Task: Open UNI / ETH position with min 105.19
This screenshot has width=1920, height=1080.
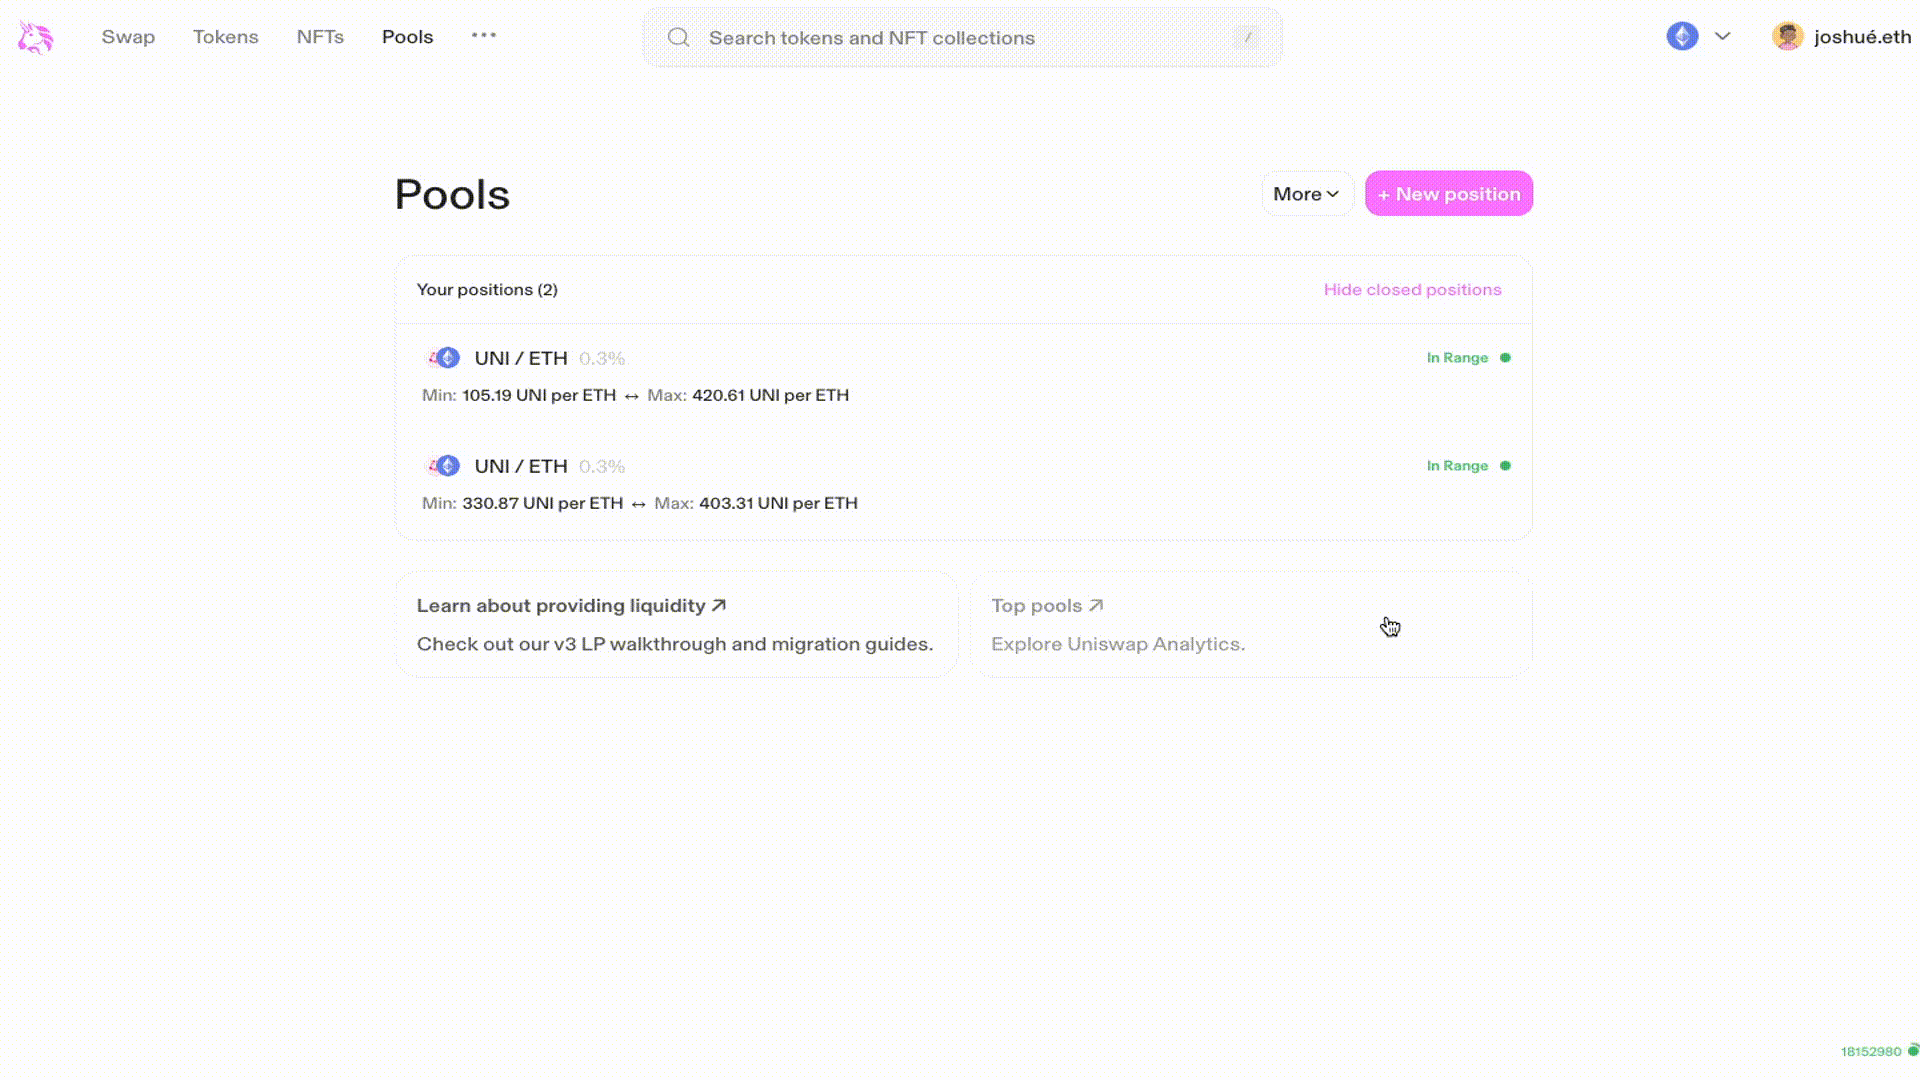Action: coord(964,377)
